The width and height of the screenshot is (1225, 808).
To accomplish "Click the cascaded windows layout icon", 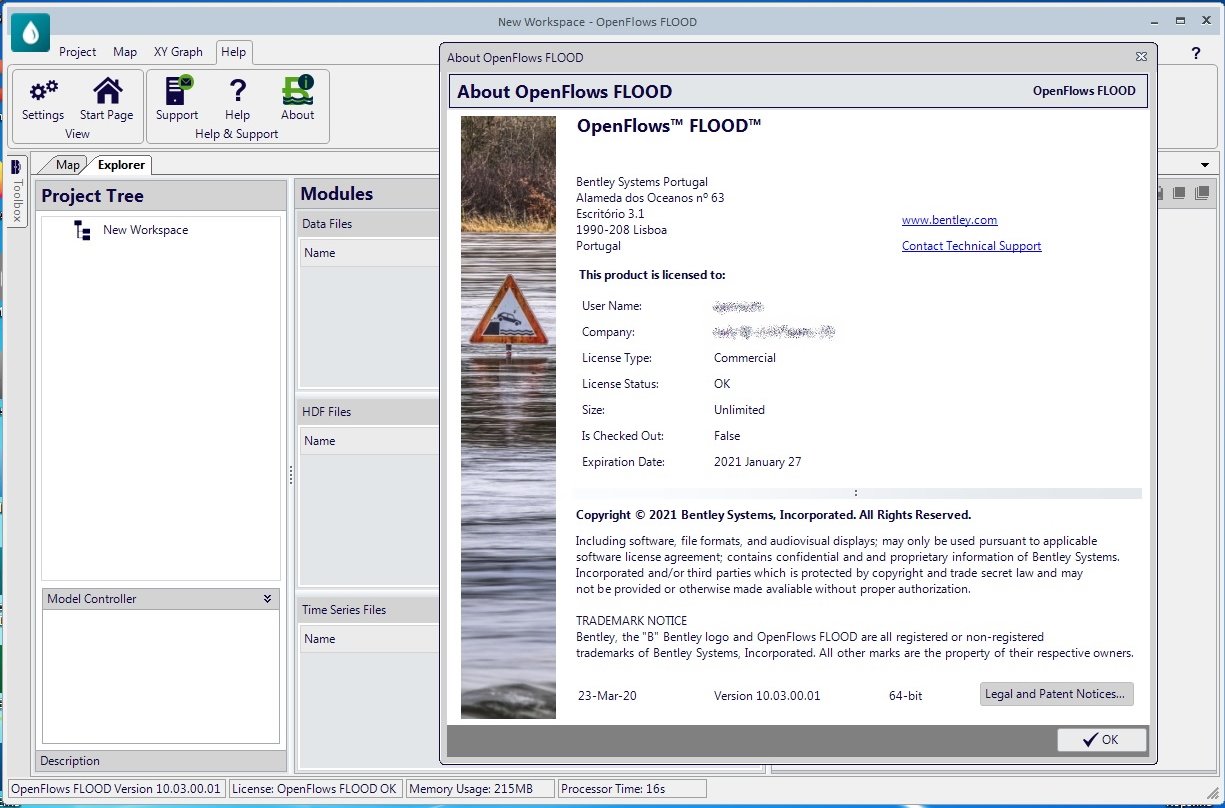I will click(1201, 193).
